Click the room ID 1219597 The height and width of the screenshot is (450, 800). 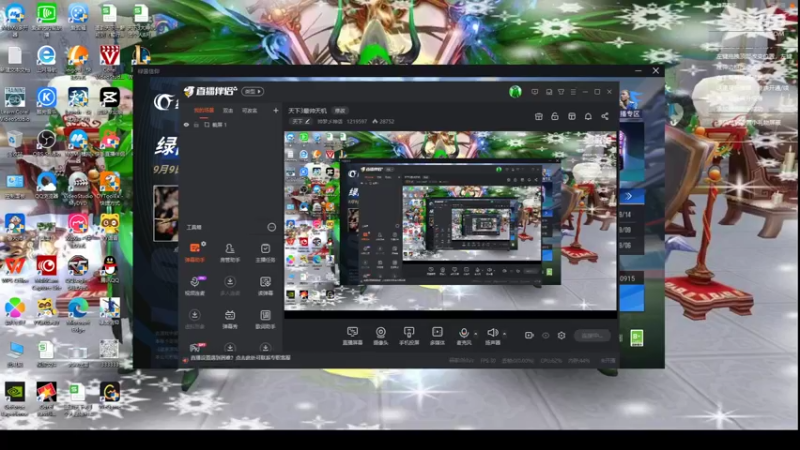click(357, 121)
